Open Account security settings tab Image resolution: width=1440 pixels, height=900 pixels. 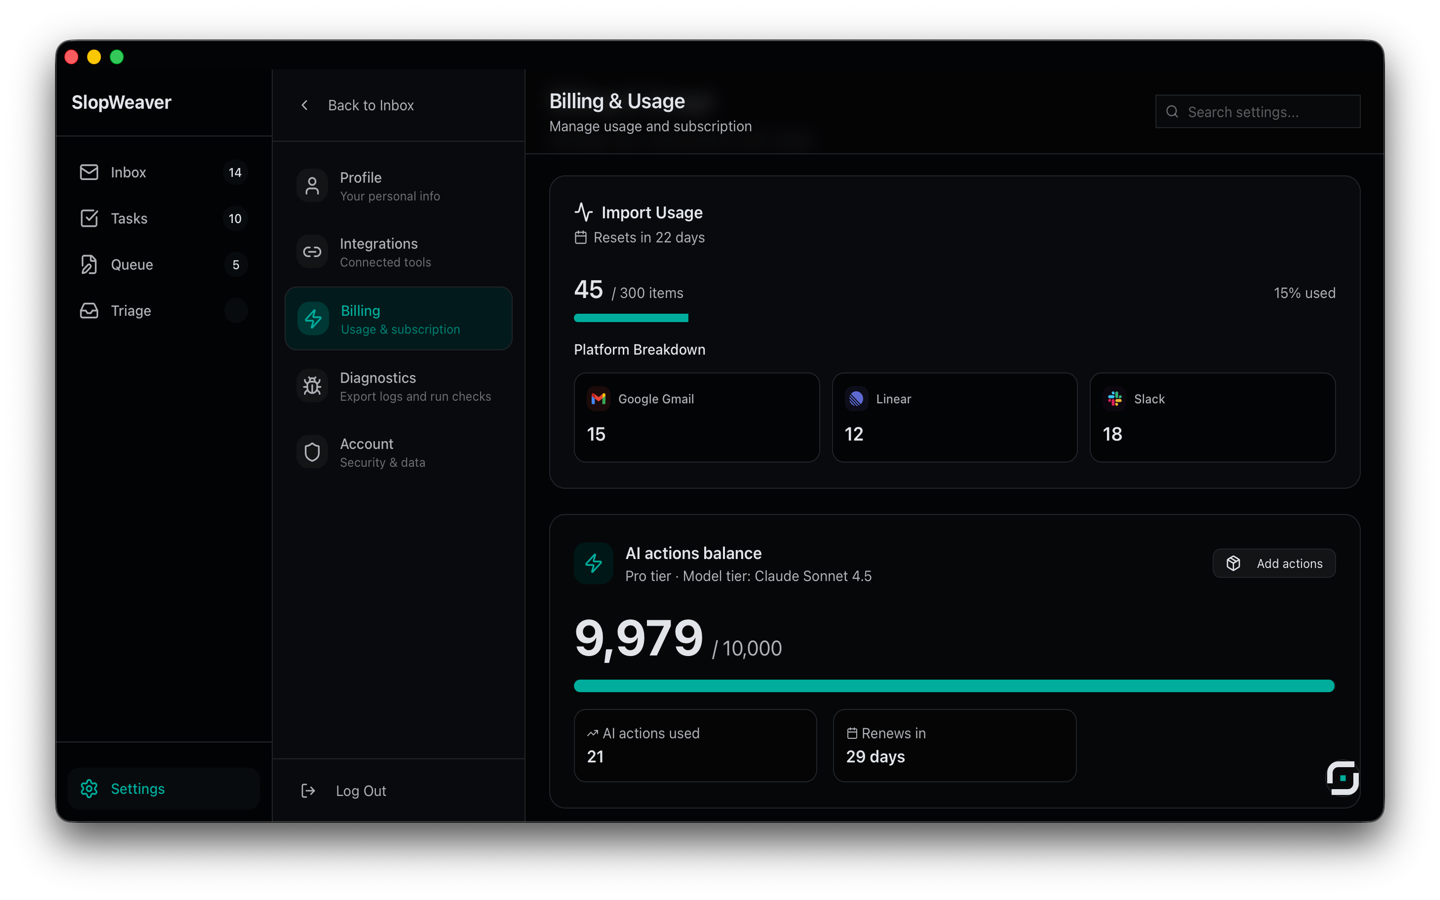coord(398,452)
